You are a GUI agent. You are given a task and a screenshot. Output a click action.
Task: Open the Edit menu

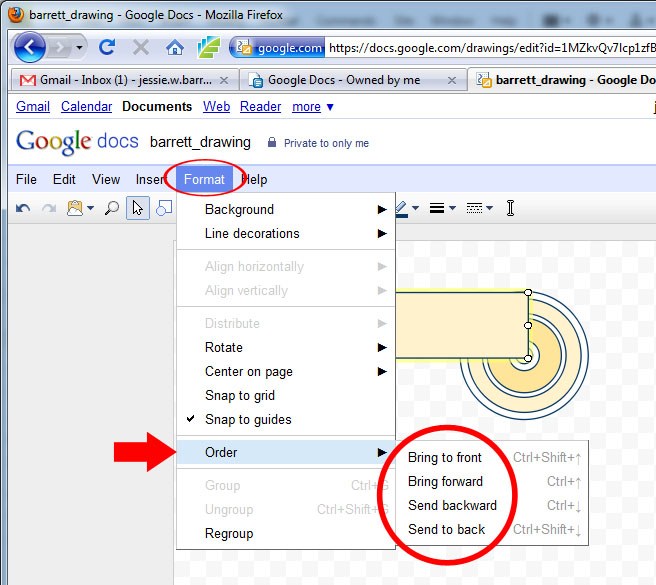point(64,180)
